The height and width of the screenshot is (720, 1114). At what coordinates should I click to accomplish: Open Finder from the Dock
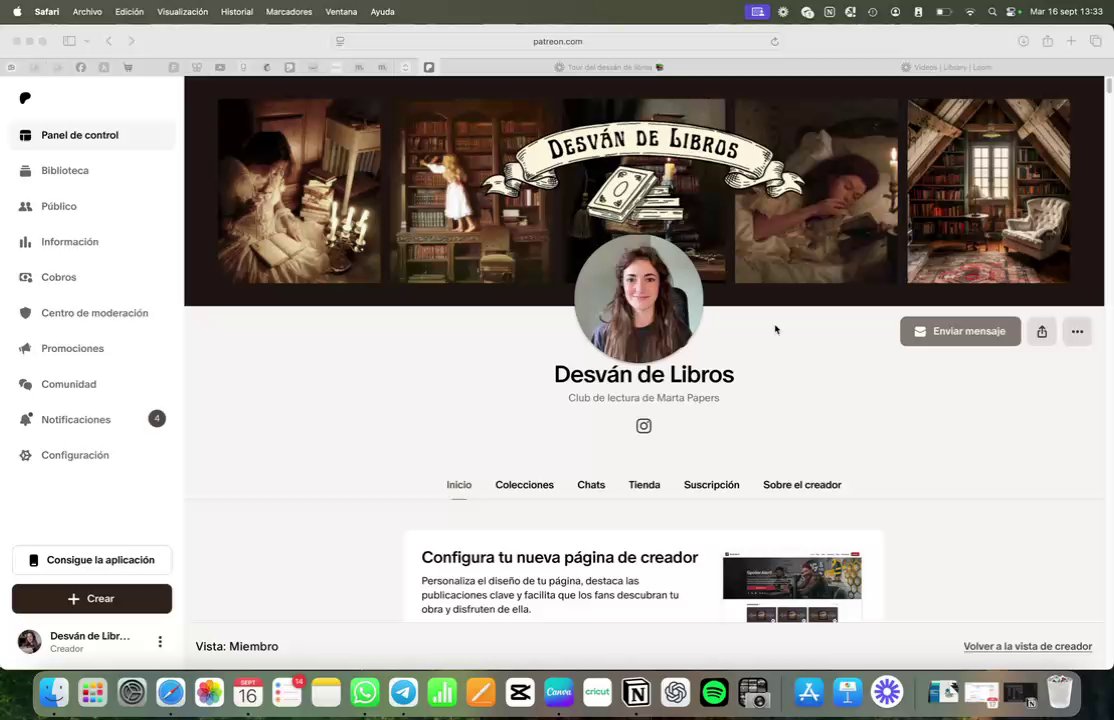click(x=54, y=692)
